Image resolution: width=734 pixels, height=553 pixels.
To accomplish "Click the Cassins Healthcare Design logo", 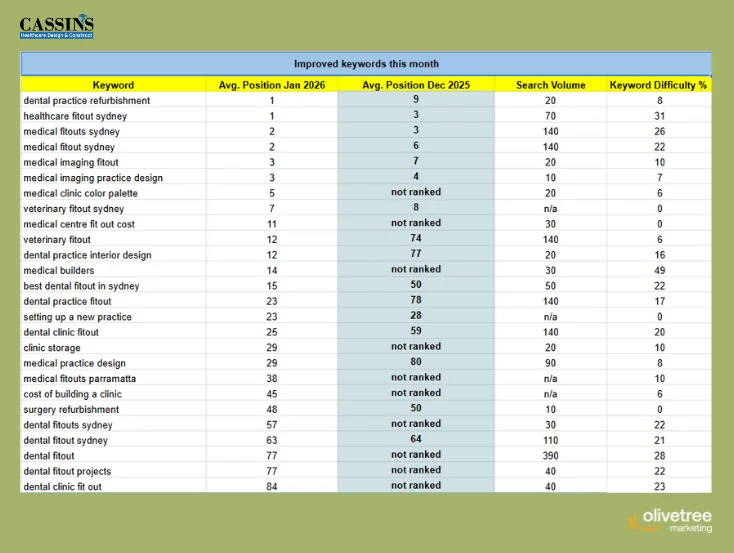I will click(57, 27).
